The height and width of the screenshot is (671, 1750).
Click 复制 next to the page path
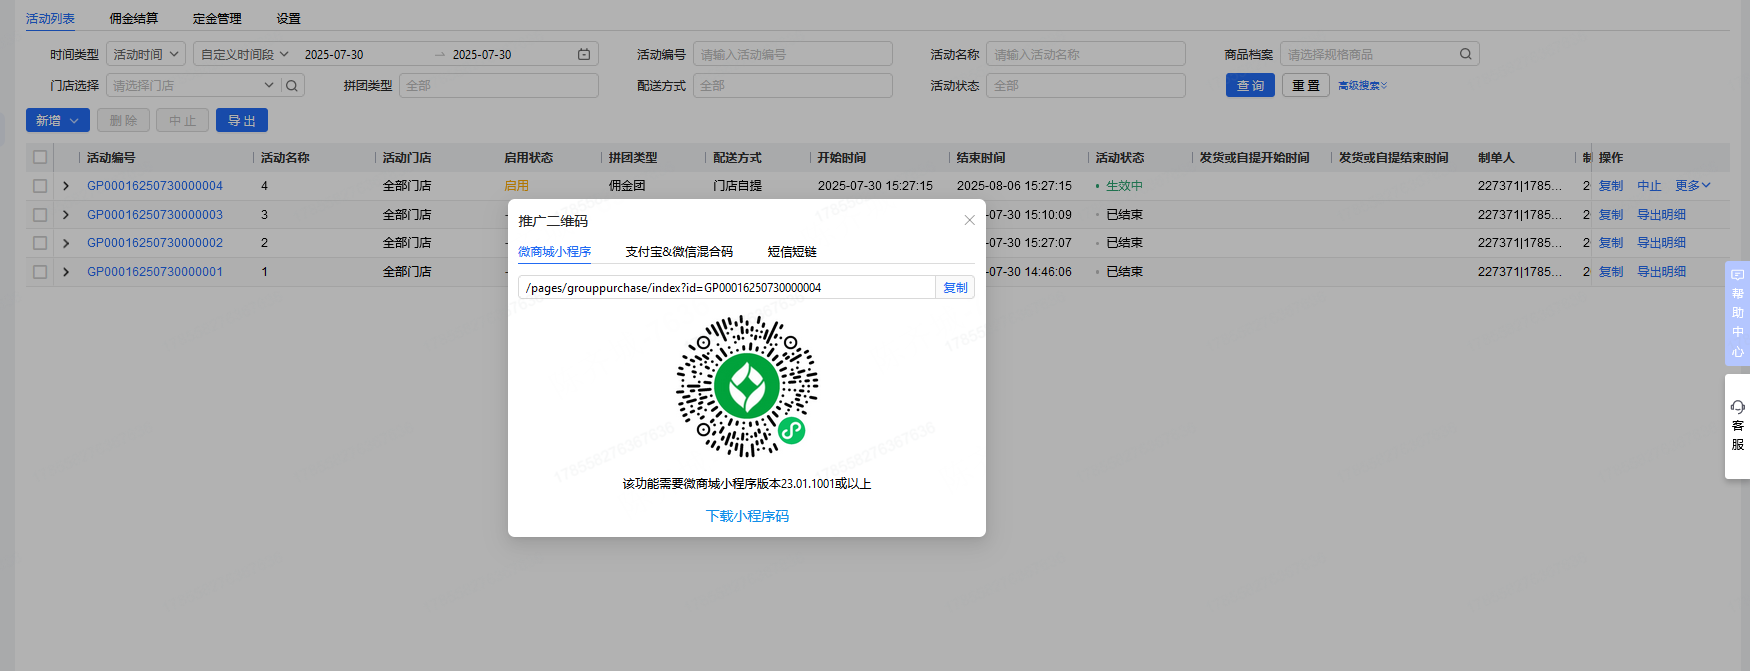click(955, 288)
